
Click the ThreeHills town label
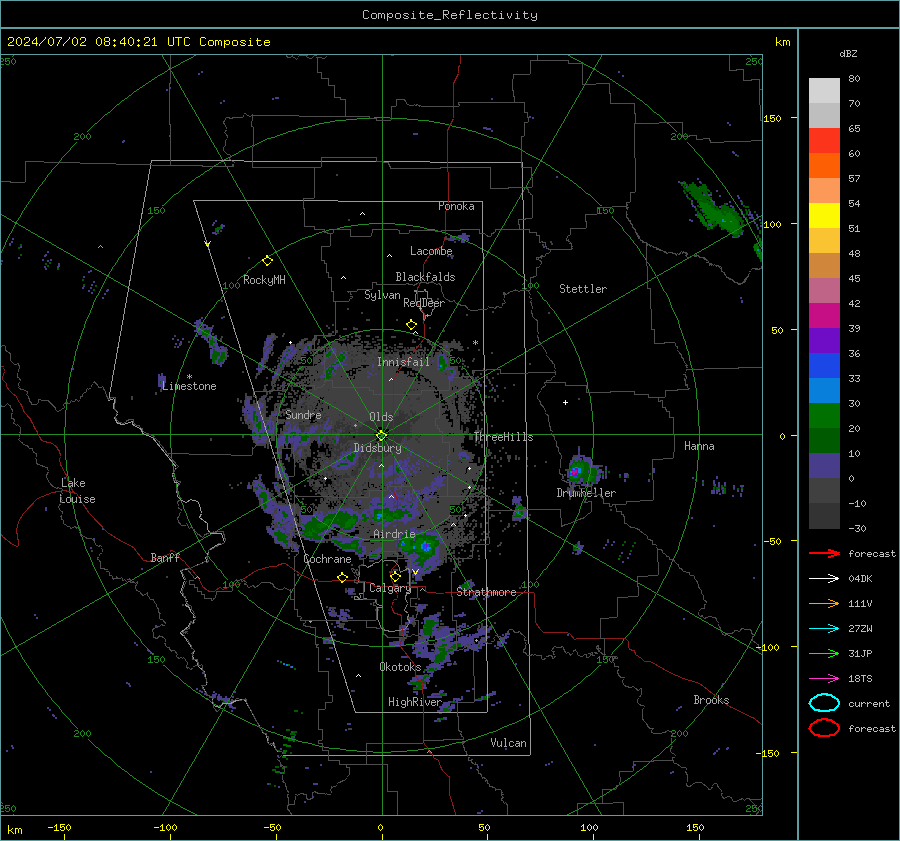[x=503, y=437]
